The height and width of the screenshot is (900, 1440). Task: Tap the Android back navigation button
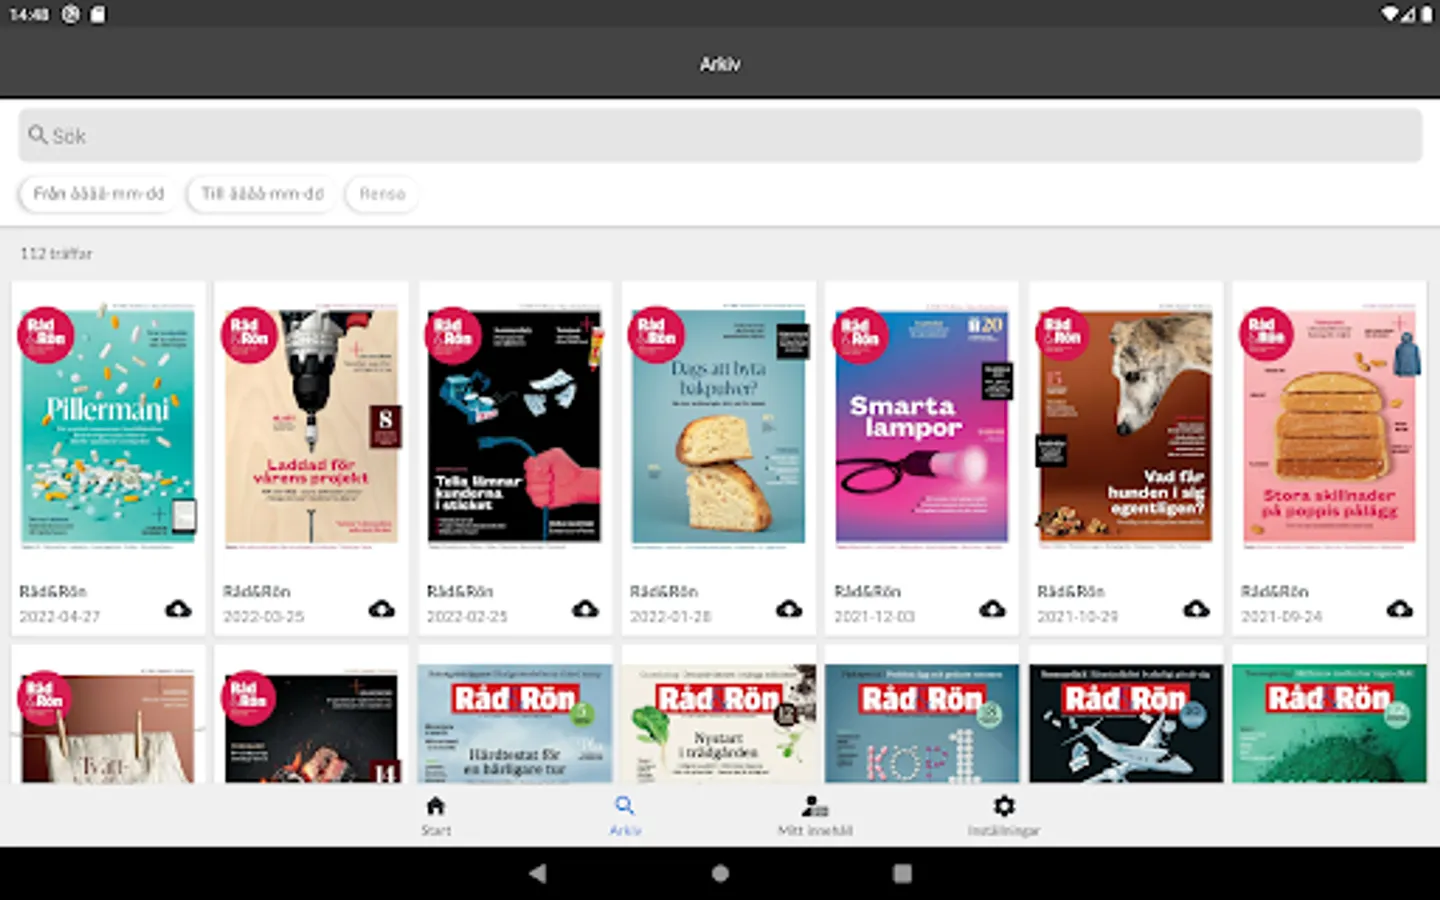point(537,873)
